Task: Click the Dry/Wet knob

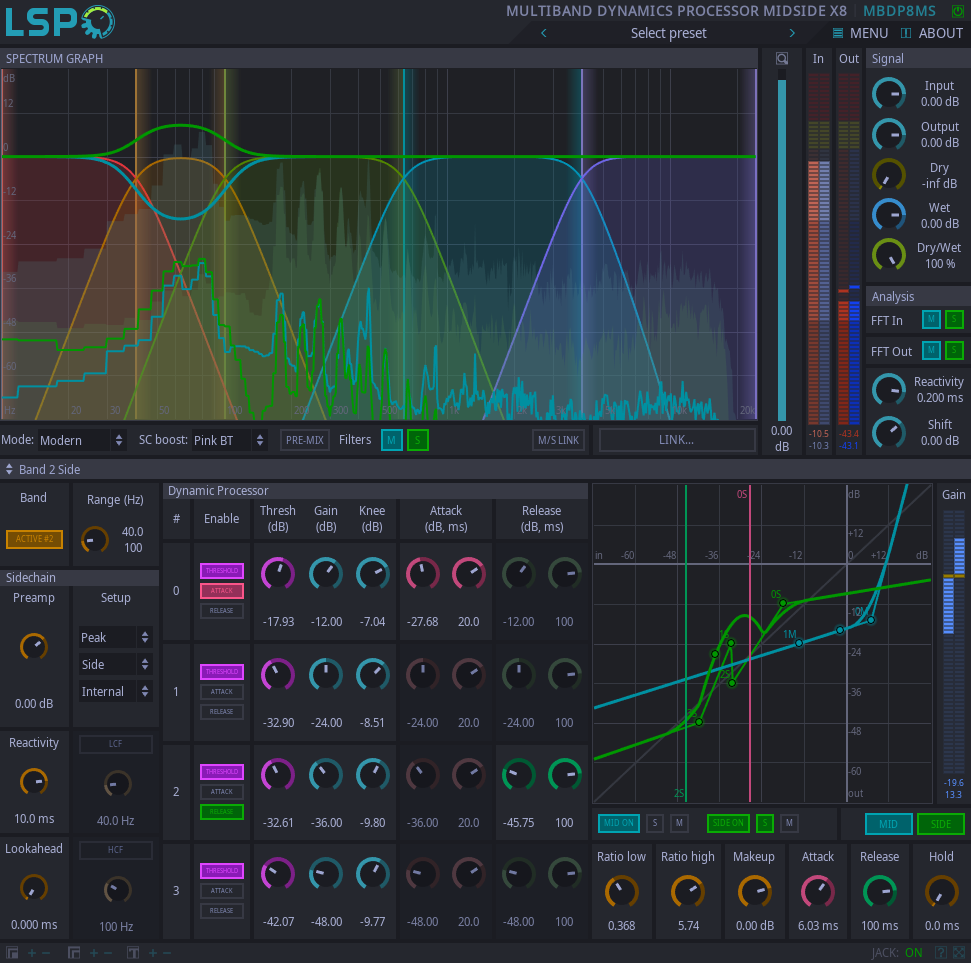Action: pos(888,255)
